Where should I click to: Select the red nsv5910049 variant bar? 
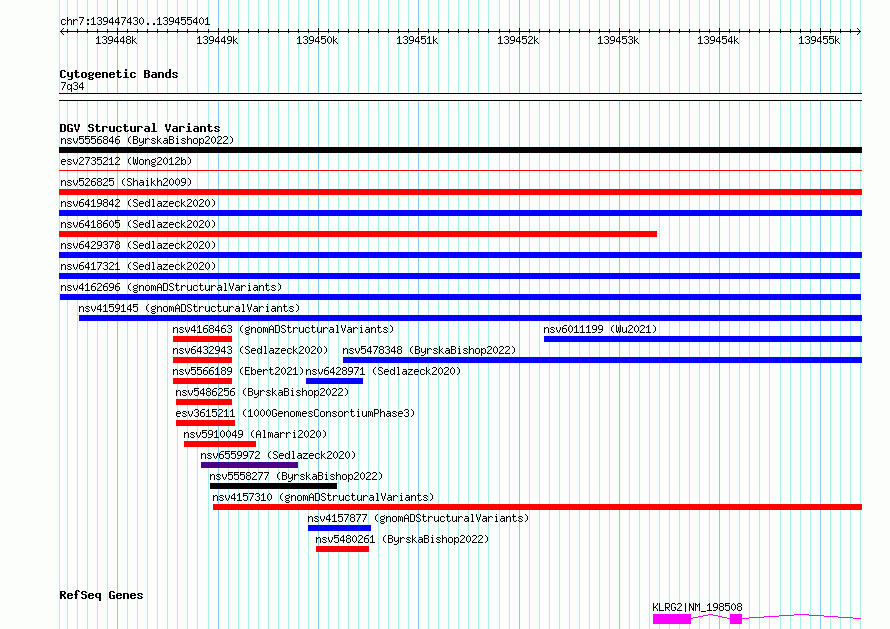point(220,444)
